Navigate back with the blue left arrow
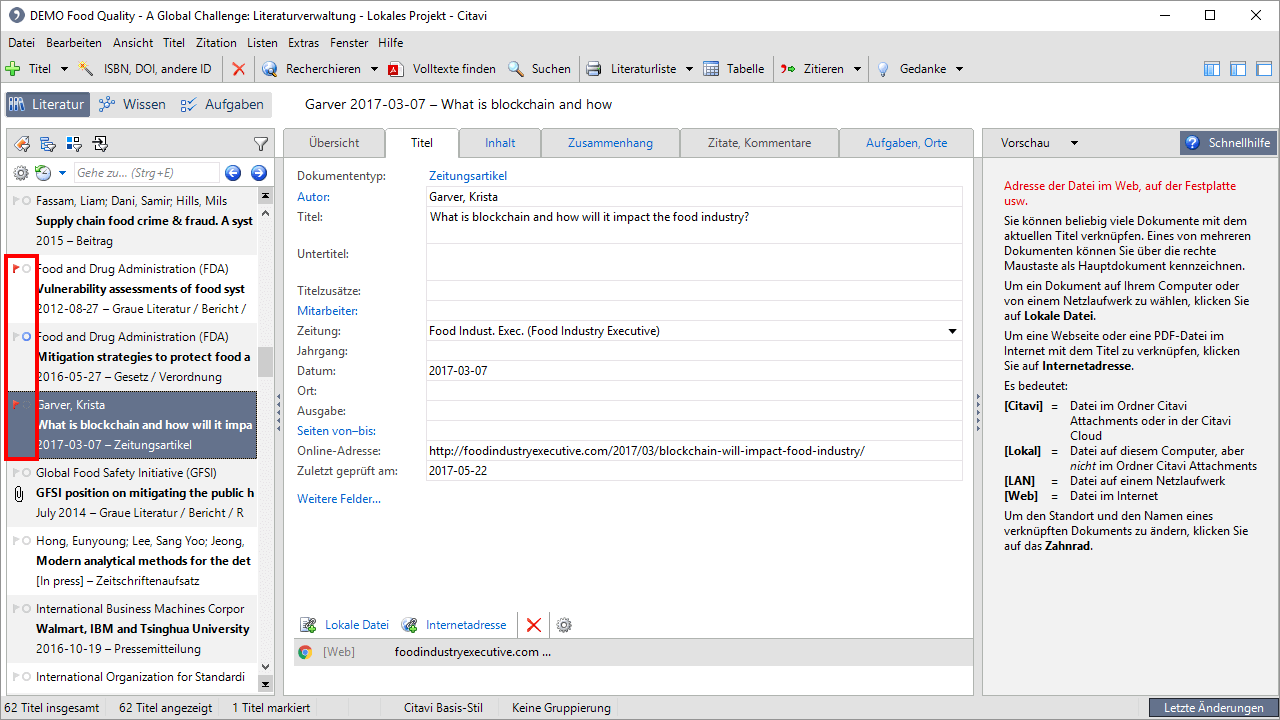 click(233, 173)
